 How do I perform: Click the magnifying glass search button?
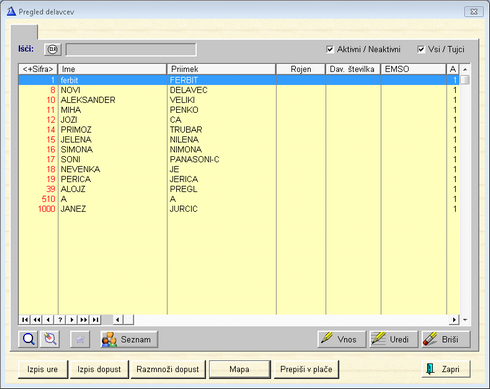28,339
